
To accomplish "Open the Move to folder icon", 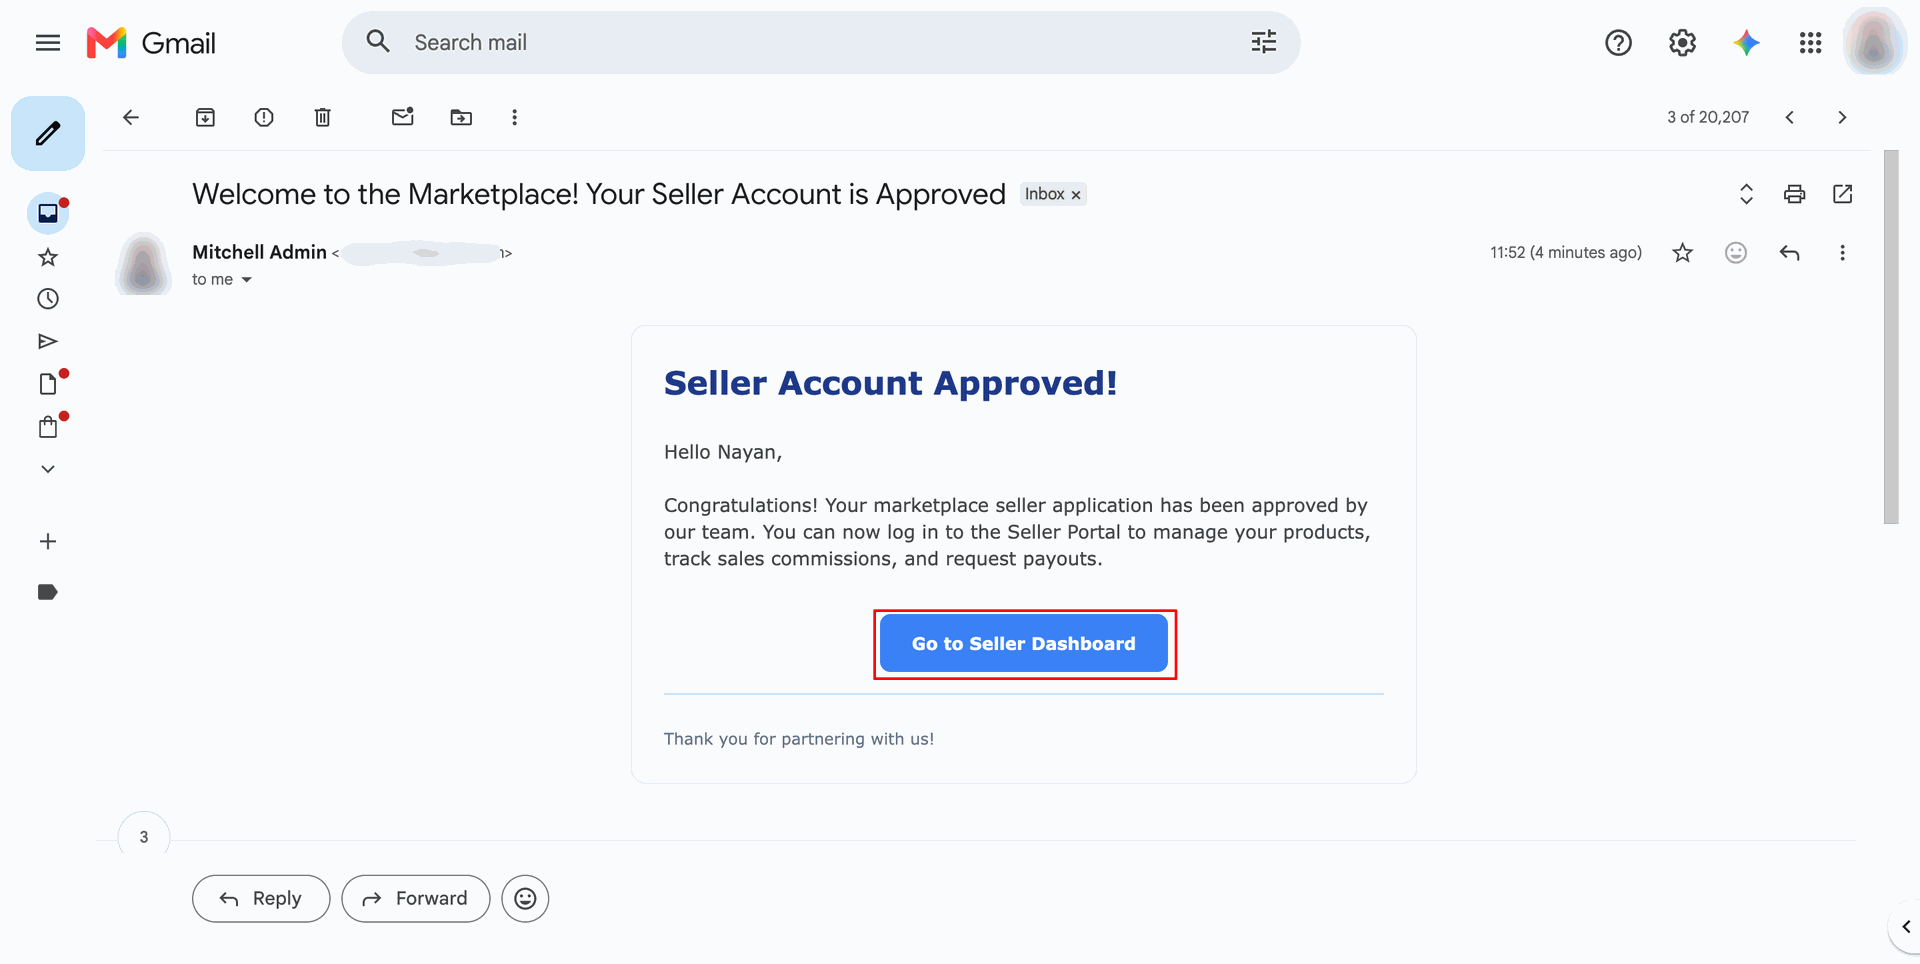I will (x=461, y=117).
